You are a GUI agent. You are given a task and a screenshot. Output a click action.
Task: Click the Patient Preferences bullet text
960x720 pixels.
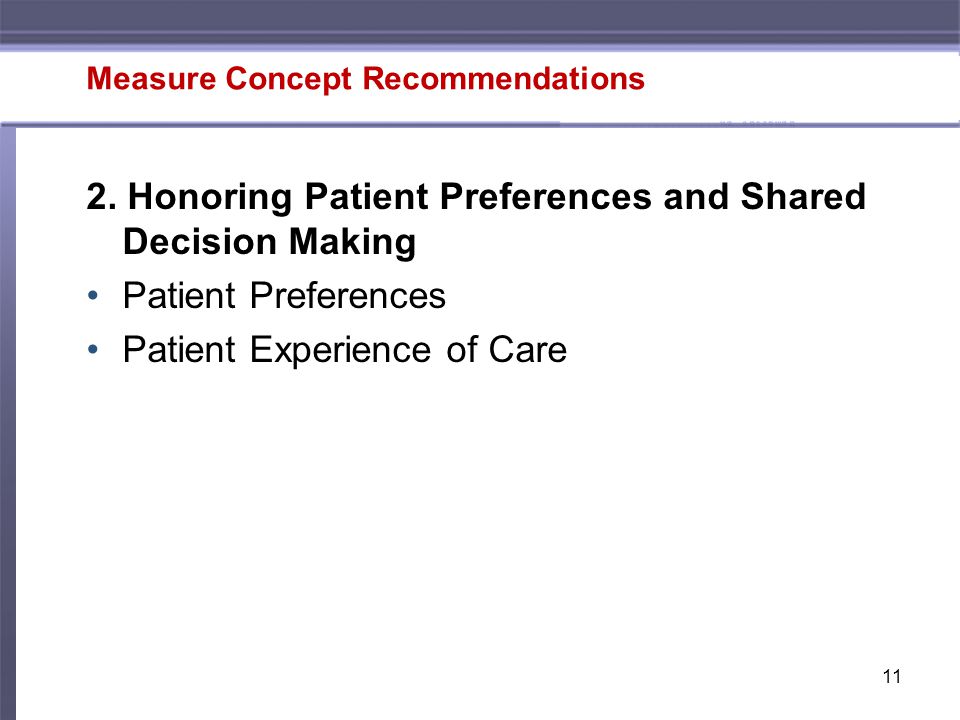click(x=284, y=296)
